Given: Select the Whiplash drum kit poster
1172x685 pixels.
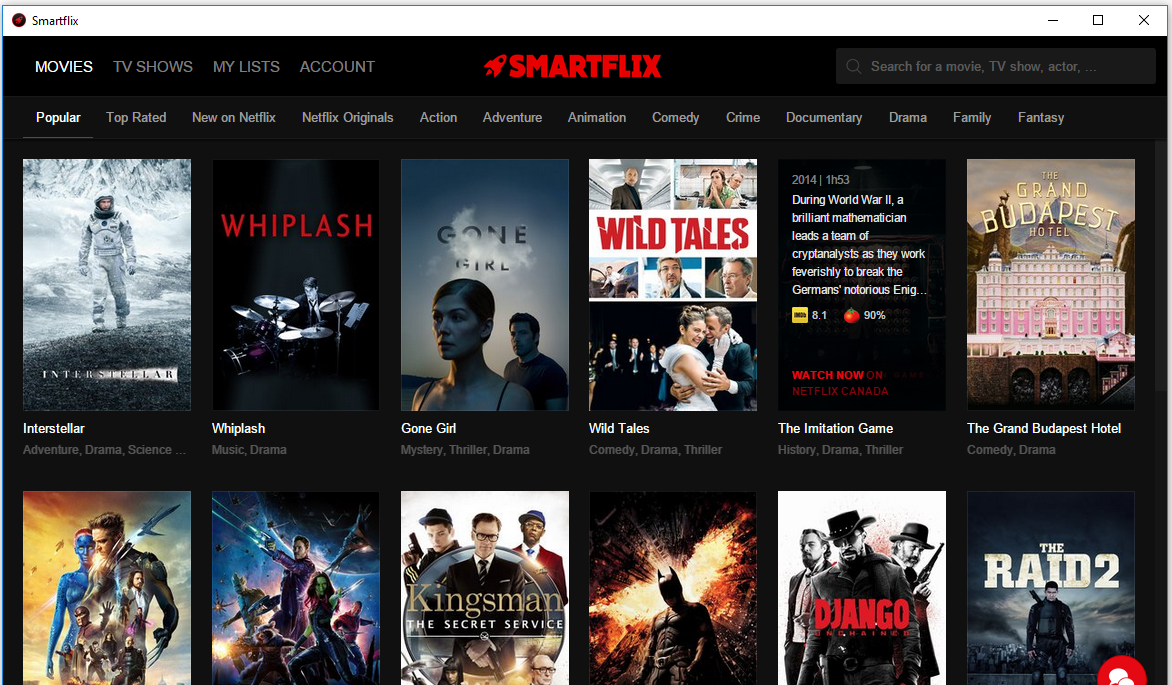Looking at the screenshot, I should (296, 284).
